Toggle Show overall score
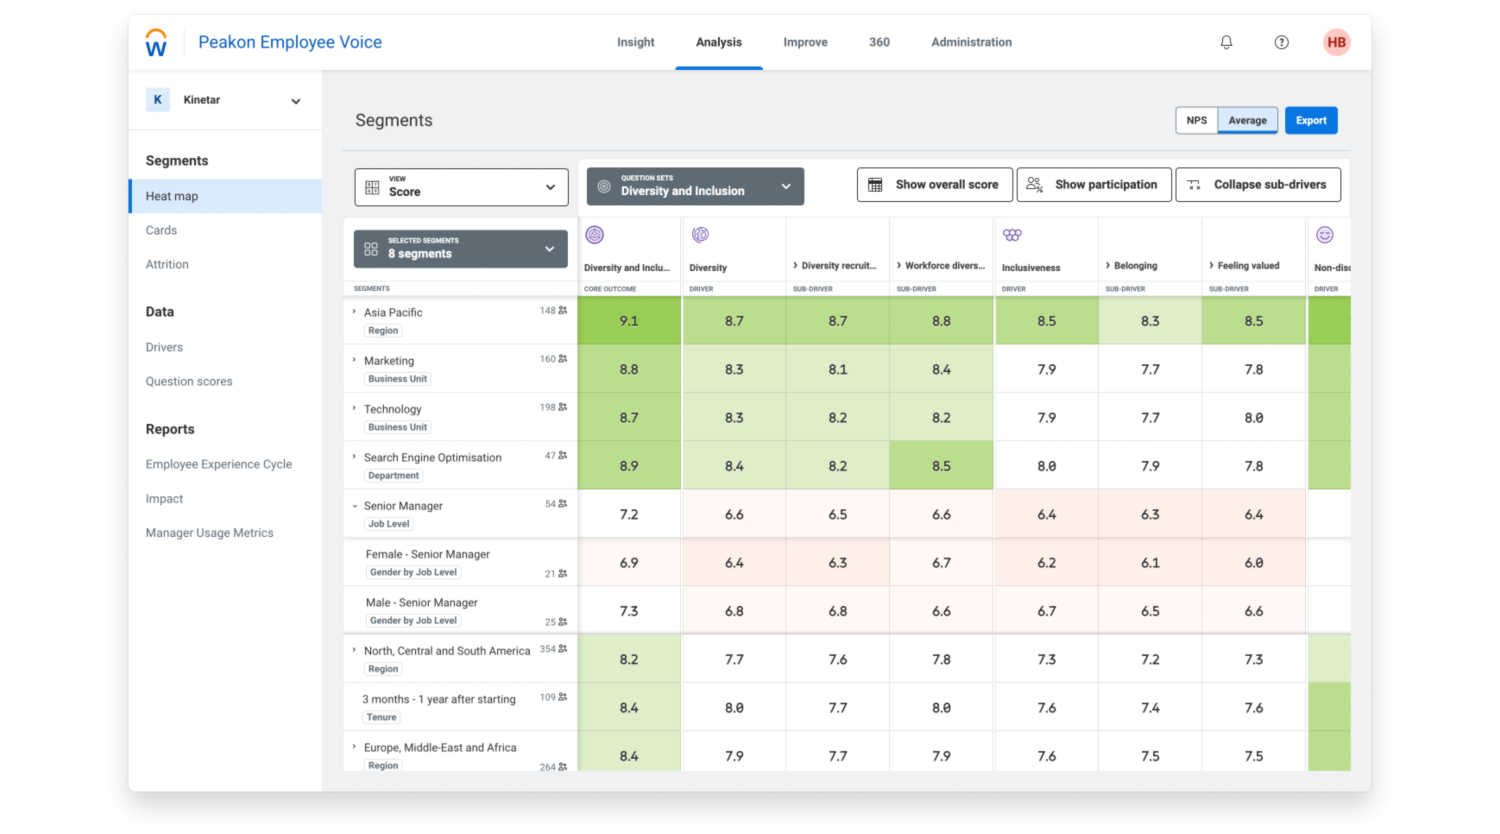Image resolution: width=1500 pixels, height=834 pixels. [935, 185]
